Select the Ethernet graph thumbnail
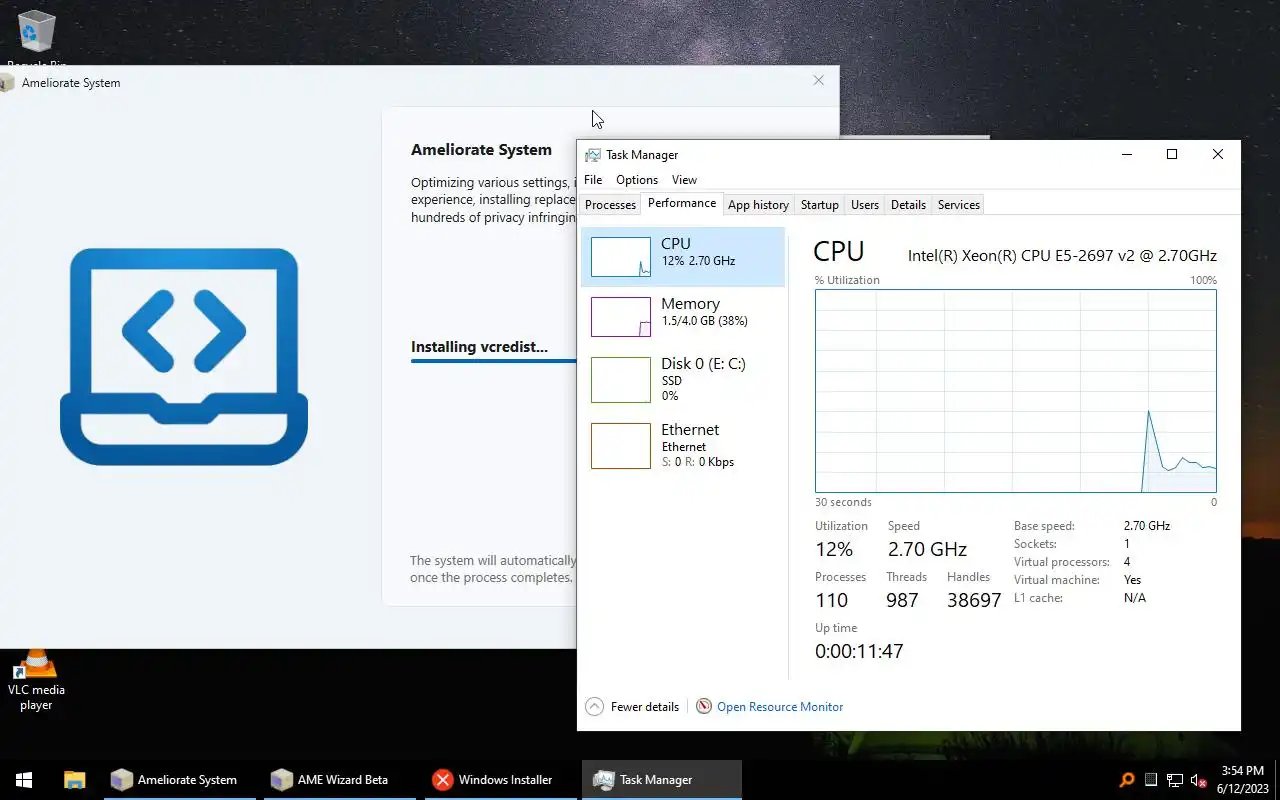 click(x=621, y=446)
